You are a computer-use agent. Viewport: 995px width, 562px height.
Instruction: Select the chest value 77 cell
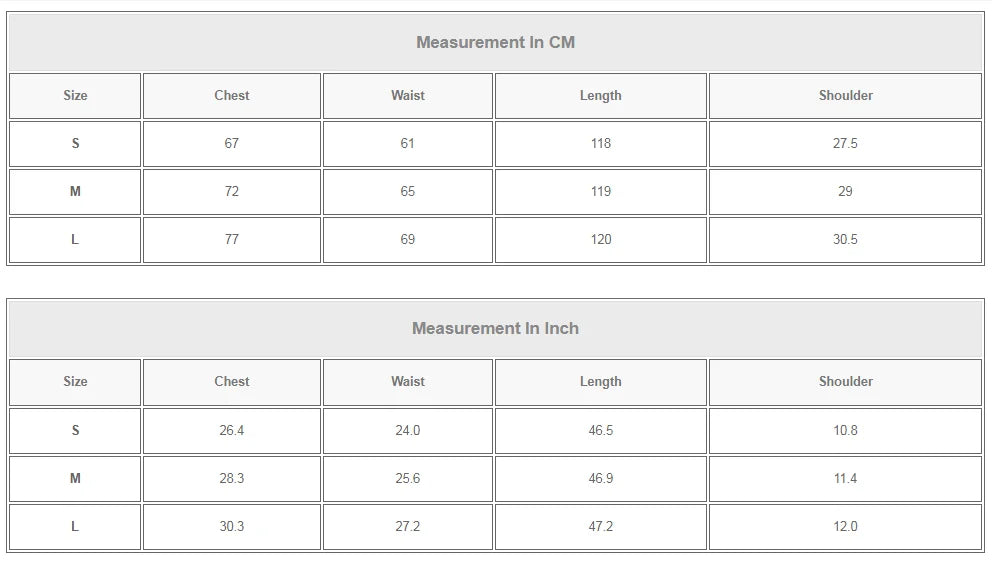point(231,240)
